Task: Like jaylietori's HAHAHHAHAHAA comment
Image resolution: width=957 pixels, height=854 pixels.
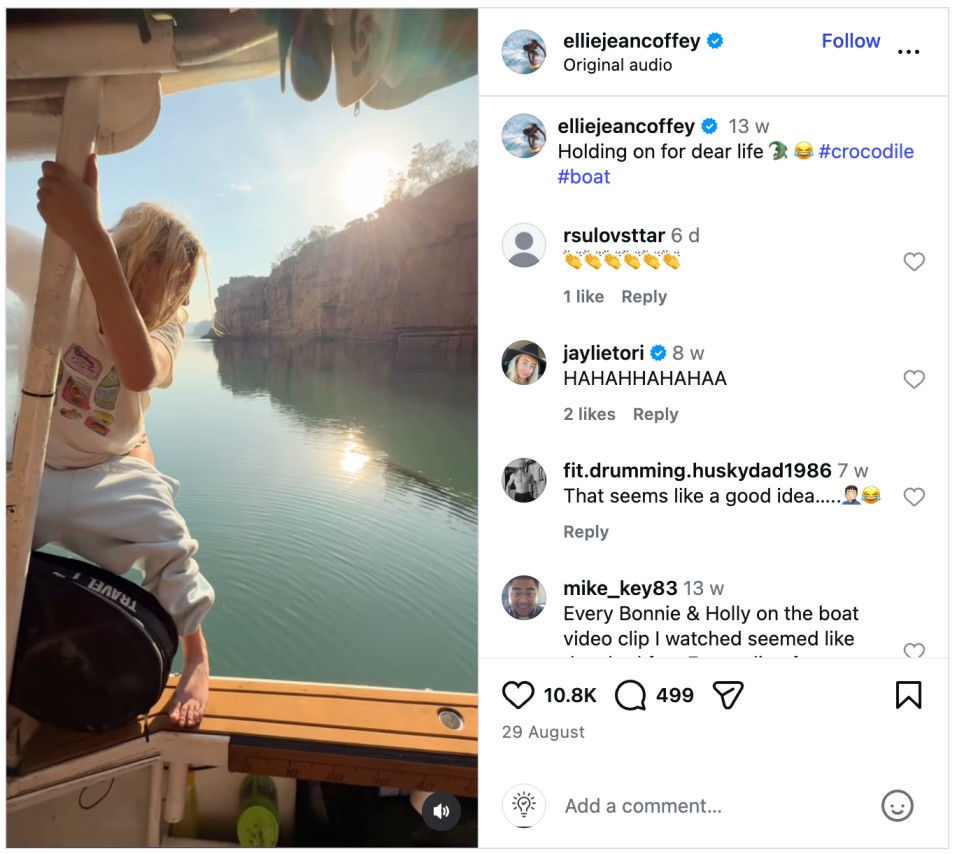Action: tap(914, 380)
